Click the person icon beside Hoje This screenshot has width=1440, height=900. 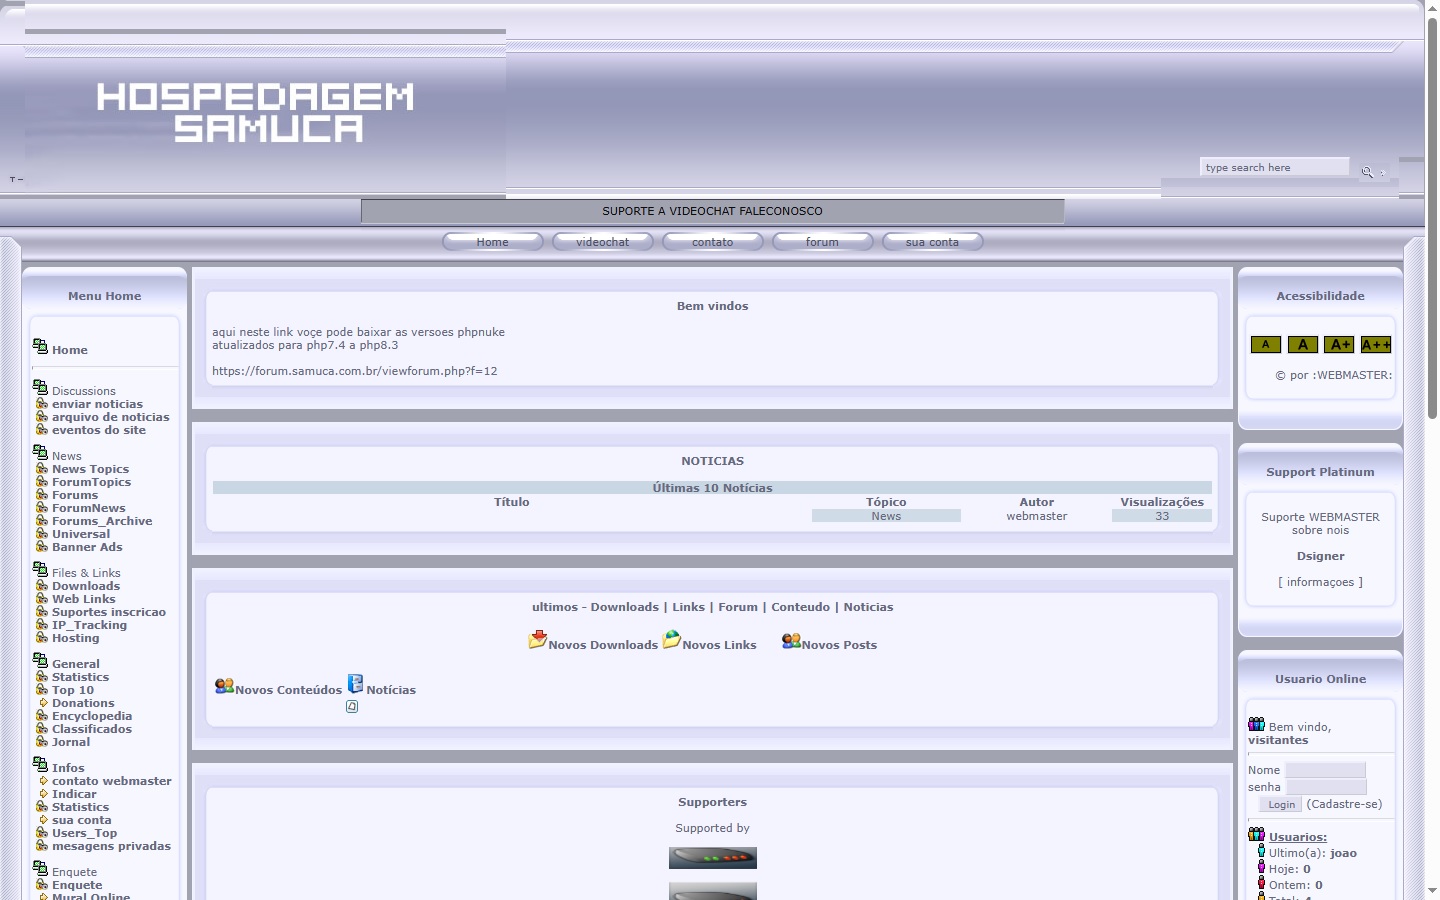pyautogui.click(x=1261, y=867)
